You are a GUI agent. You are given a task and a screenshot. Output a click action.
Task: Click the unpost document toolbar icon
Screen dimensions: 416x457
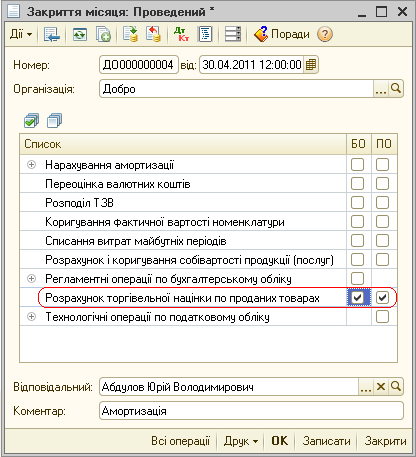coord(154,34)
